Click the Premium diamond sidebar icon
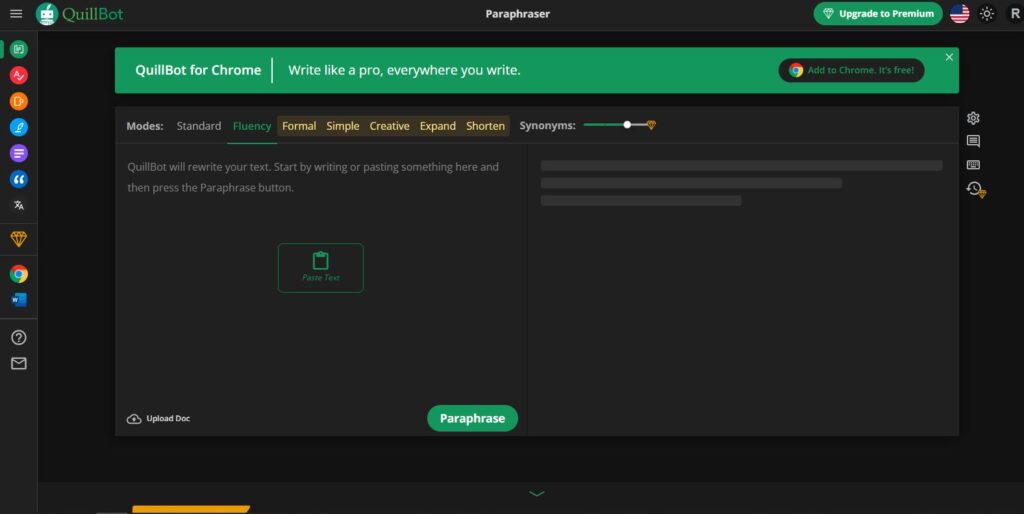 point(19,239)
